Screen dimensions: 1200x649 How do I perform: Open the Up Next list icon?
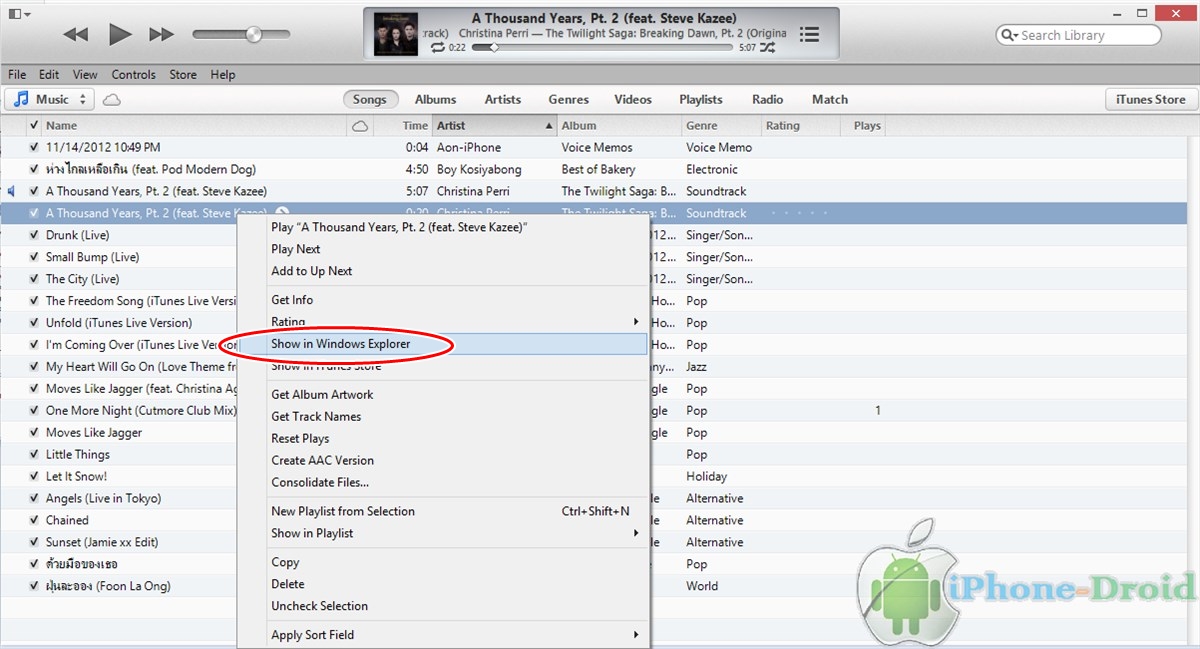810,34
